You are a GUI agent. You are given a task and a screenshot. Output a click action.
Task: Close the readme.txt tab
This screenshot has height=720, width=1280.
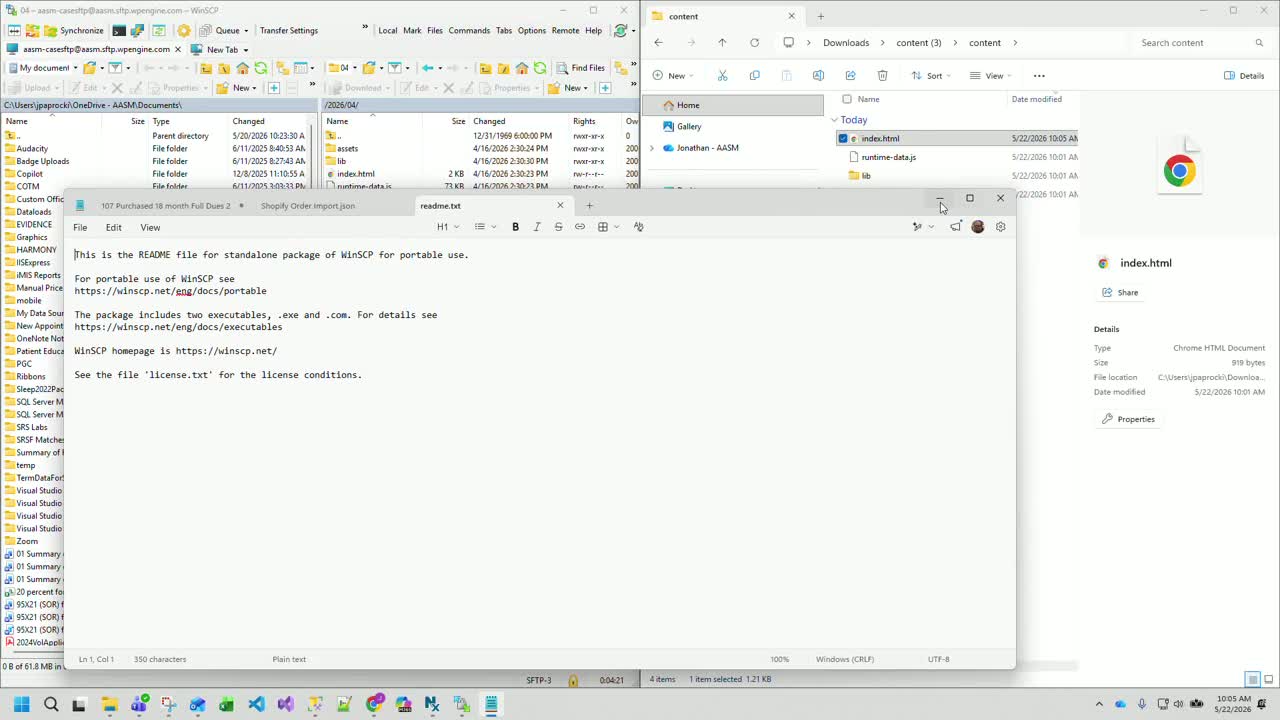point(560,206)
